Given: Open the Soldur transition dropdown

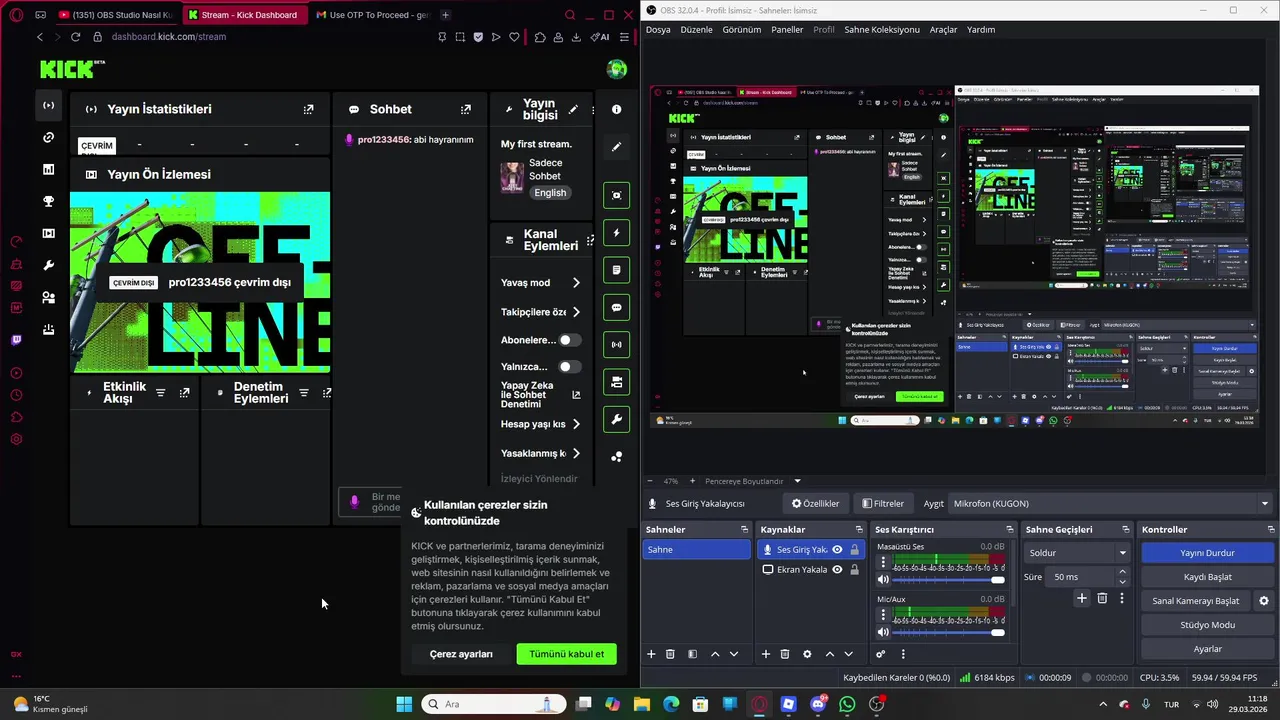Looking at the screenshot, I should [1078, 553].
